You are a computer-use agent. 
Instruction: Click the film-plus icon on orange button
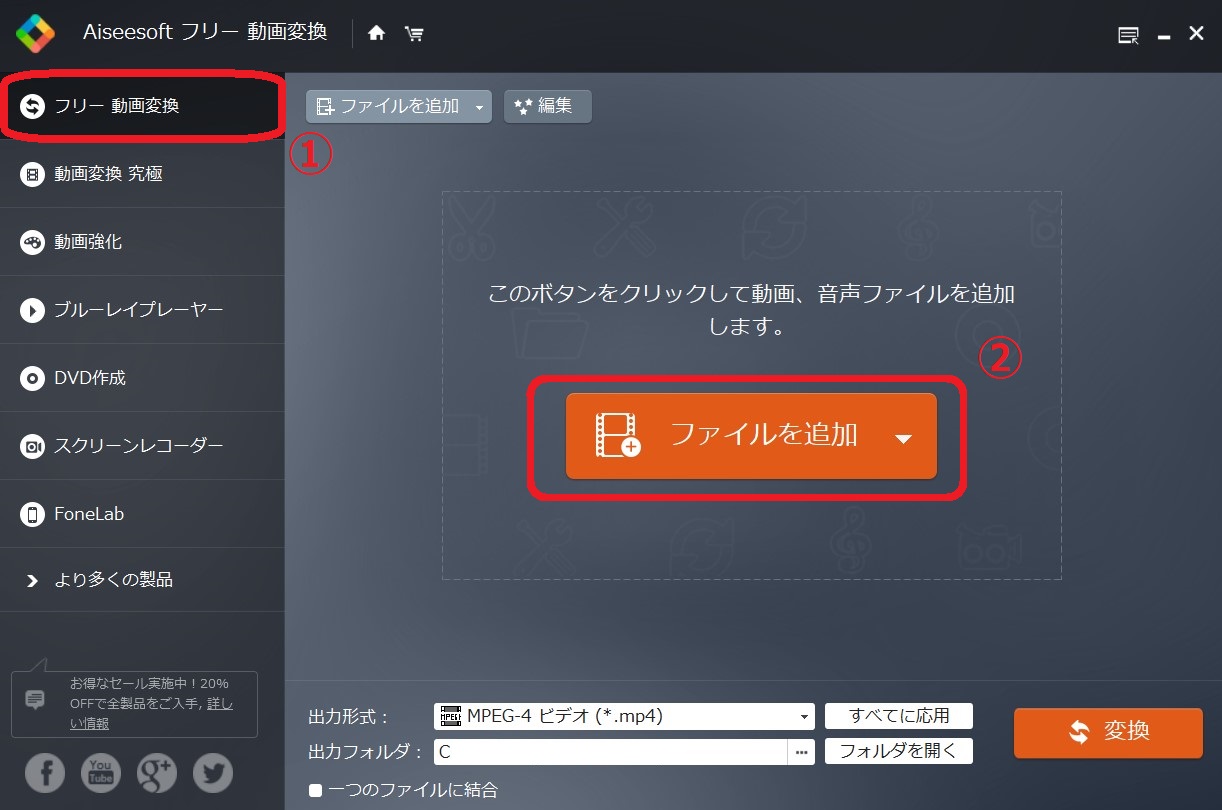point(618,436)
